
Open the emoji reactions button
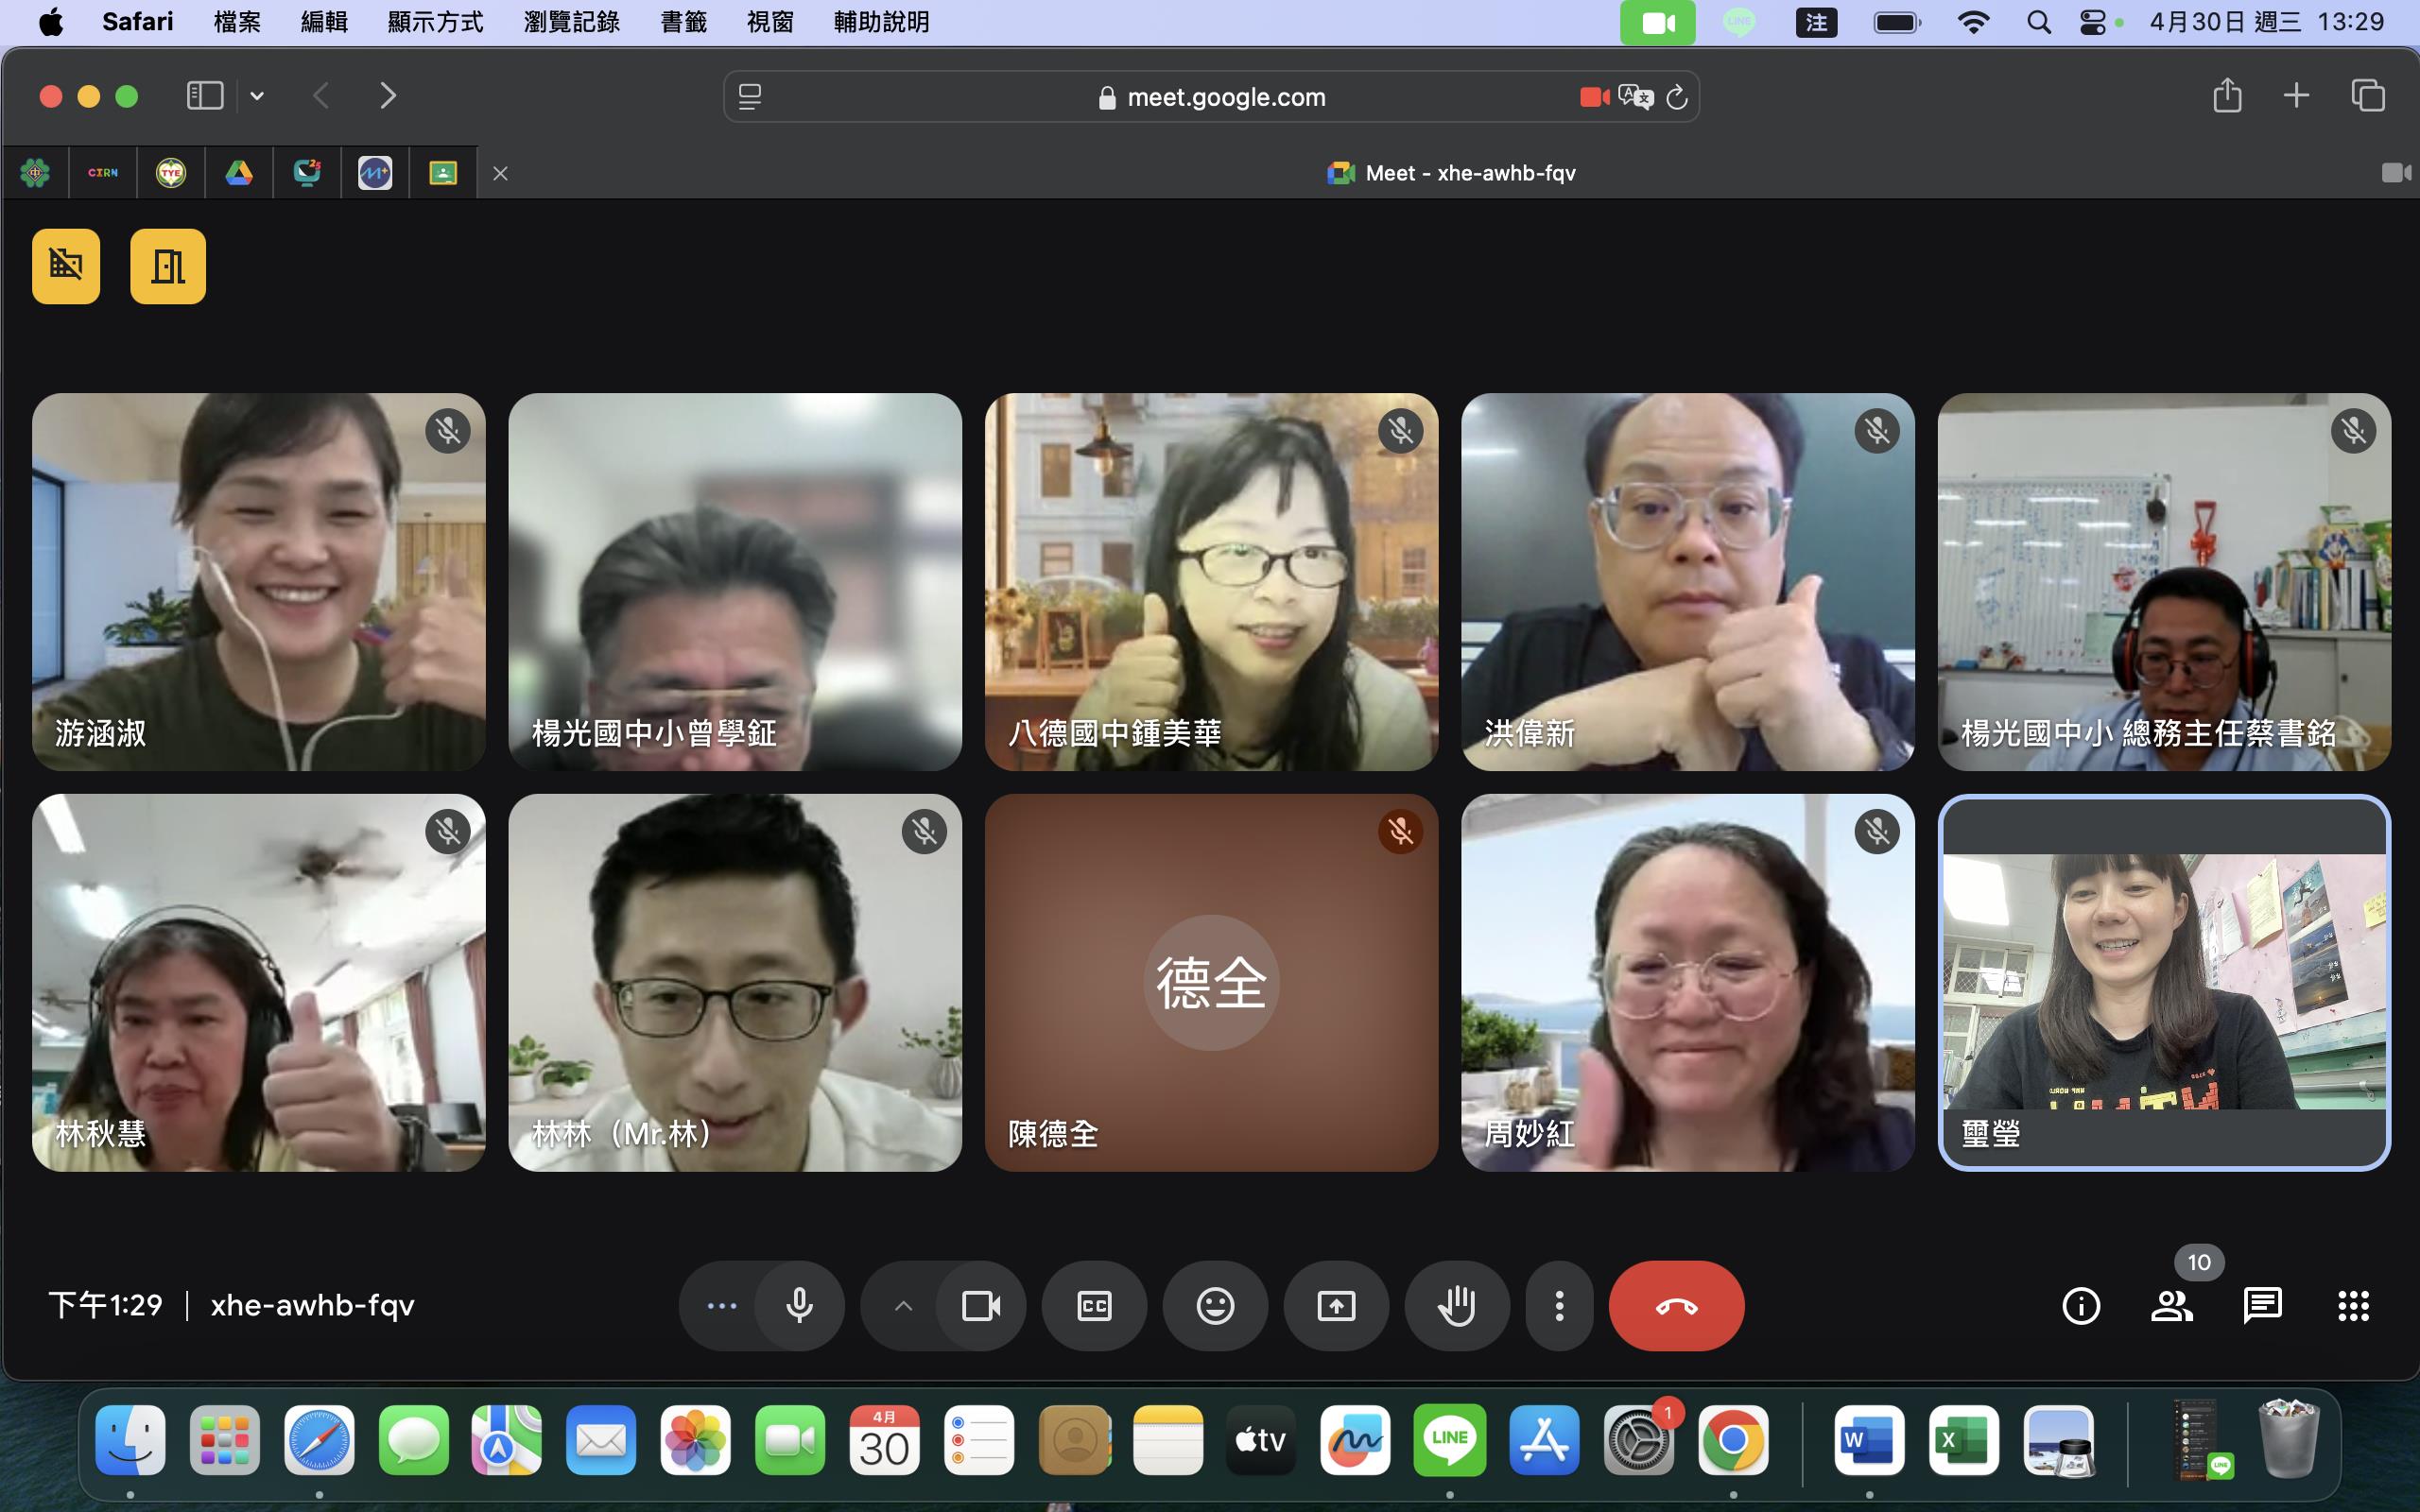1215,1305
